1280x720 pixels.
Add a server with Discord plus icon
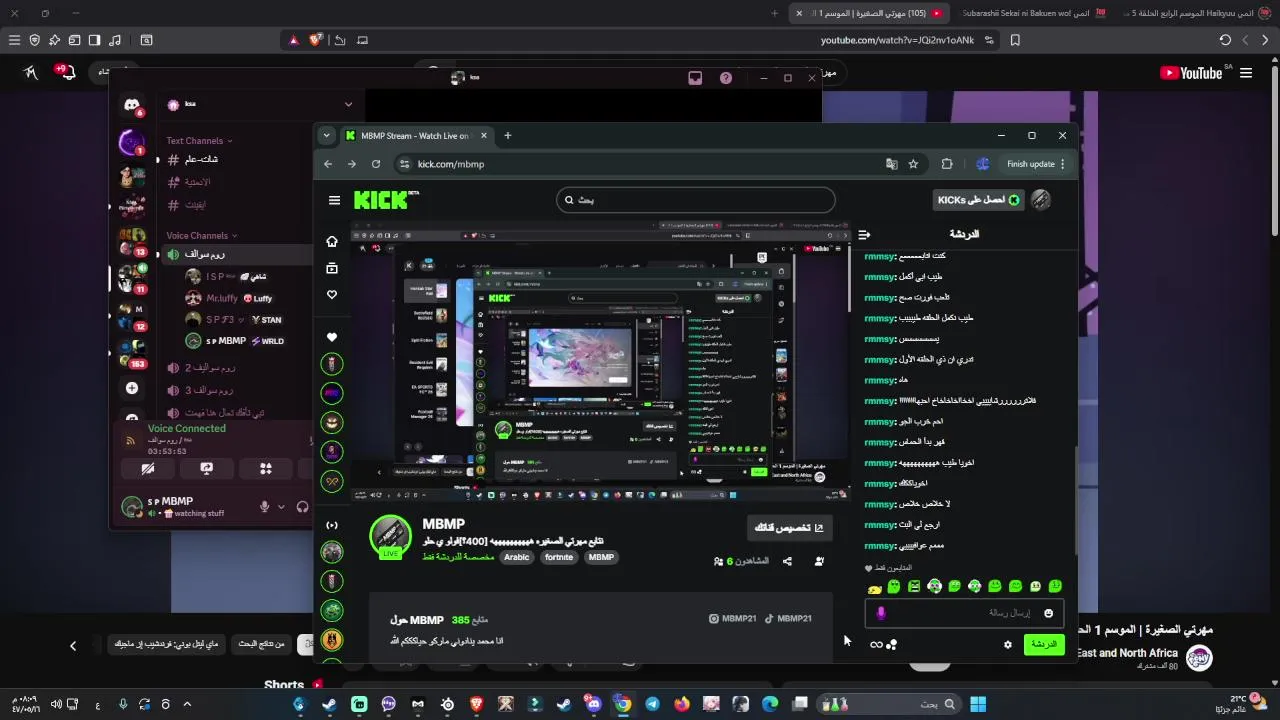132,388
